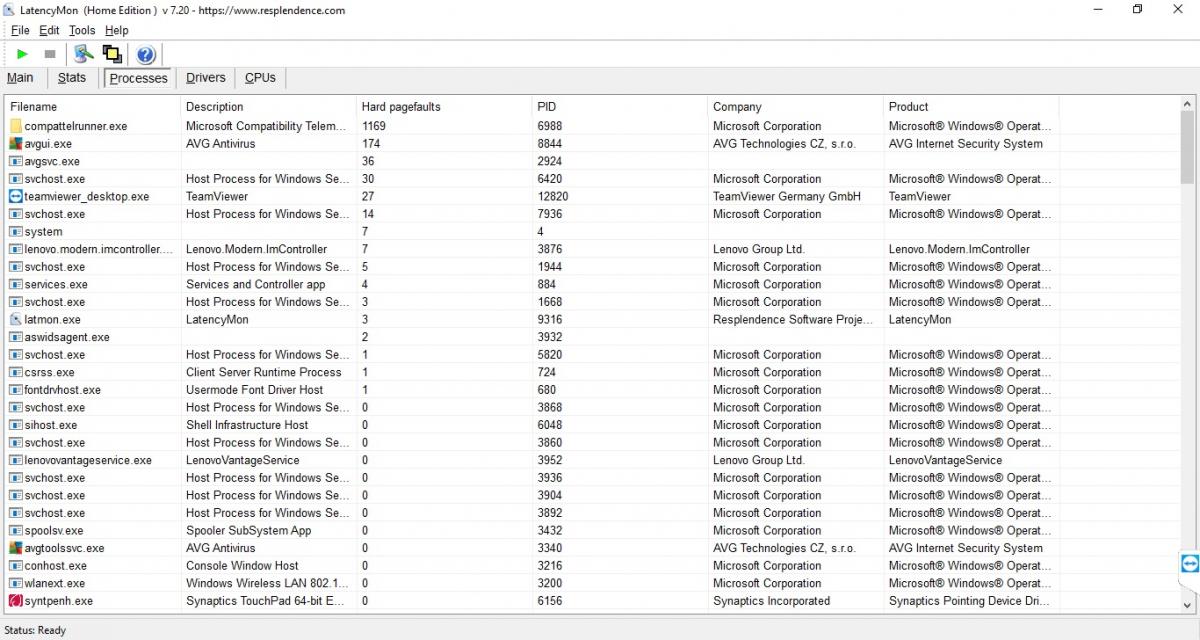Click the avgui.exe AVG icon

coord(16,144)
